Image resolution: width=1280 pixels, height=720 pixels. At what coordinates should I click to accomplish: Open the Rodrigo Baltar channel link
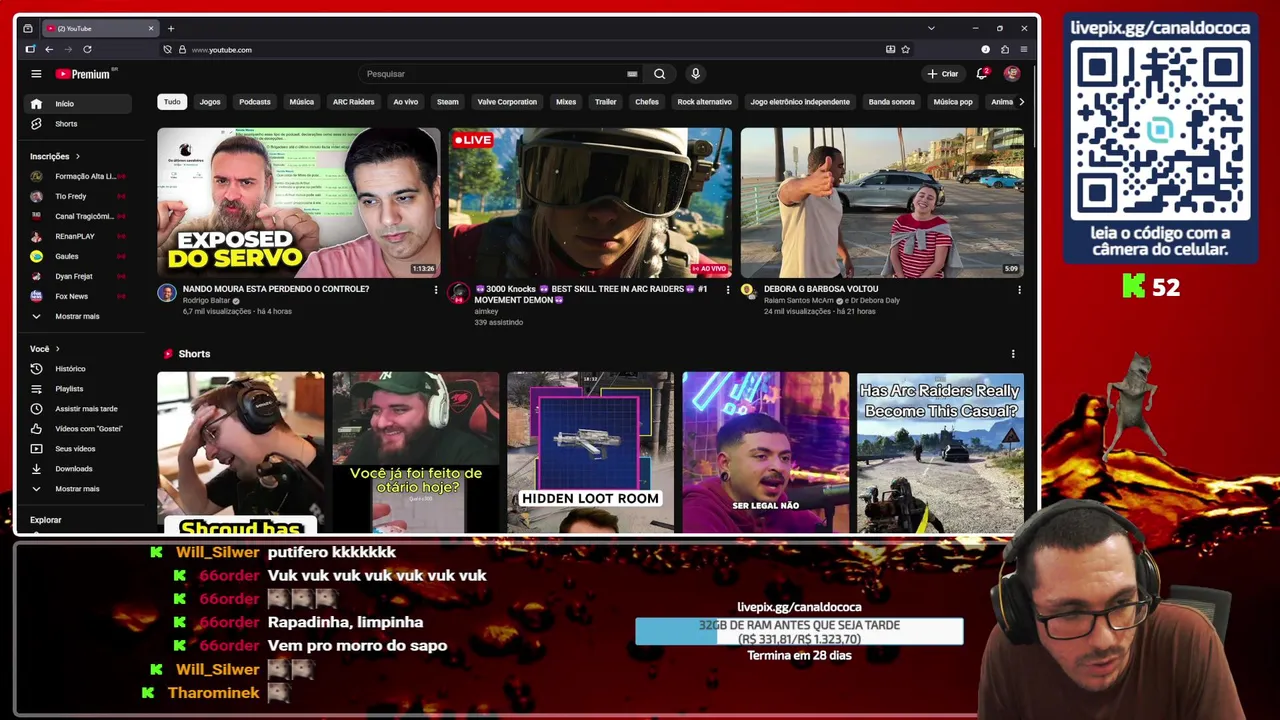(x=207, y=301)
